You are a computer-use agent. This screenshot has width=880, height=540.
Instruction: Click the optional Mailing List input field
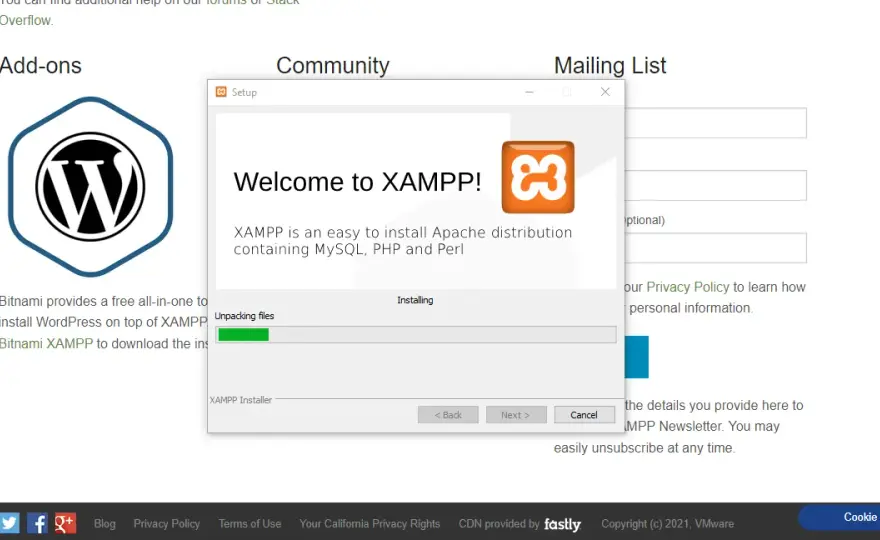click(716, 248)
